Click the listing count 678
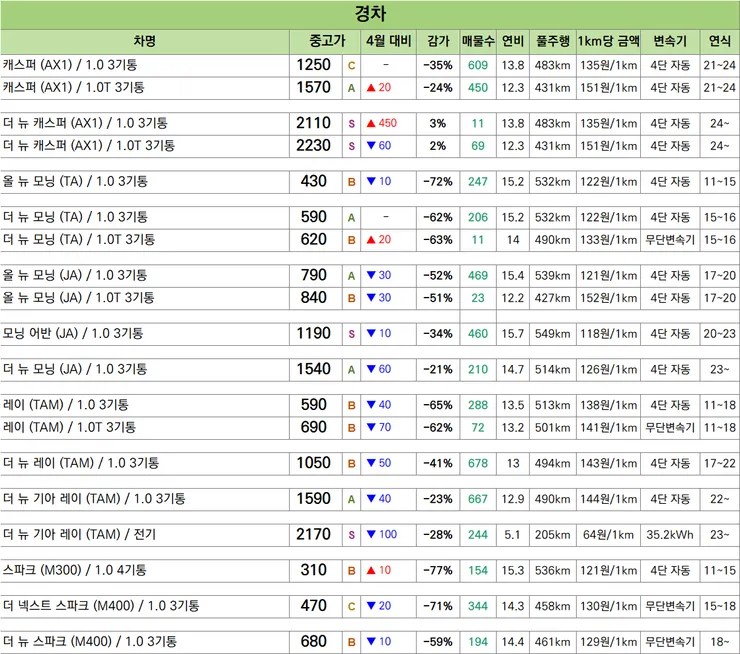 478,463
